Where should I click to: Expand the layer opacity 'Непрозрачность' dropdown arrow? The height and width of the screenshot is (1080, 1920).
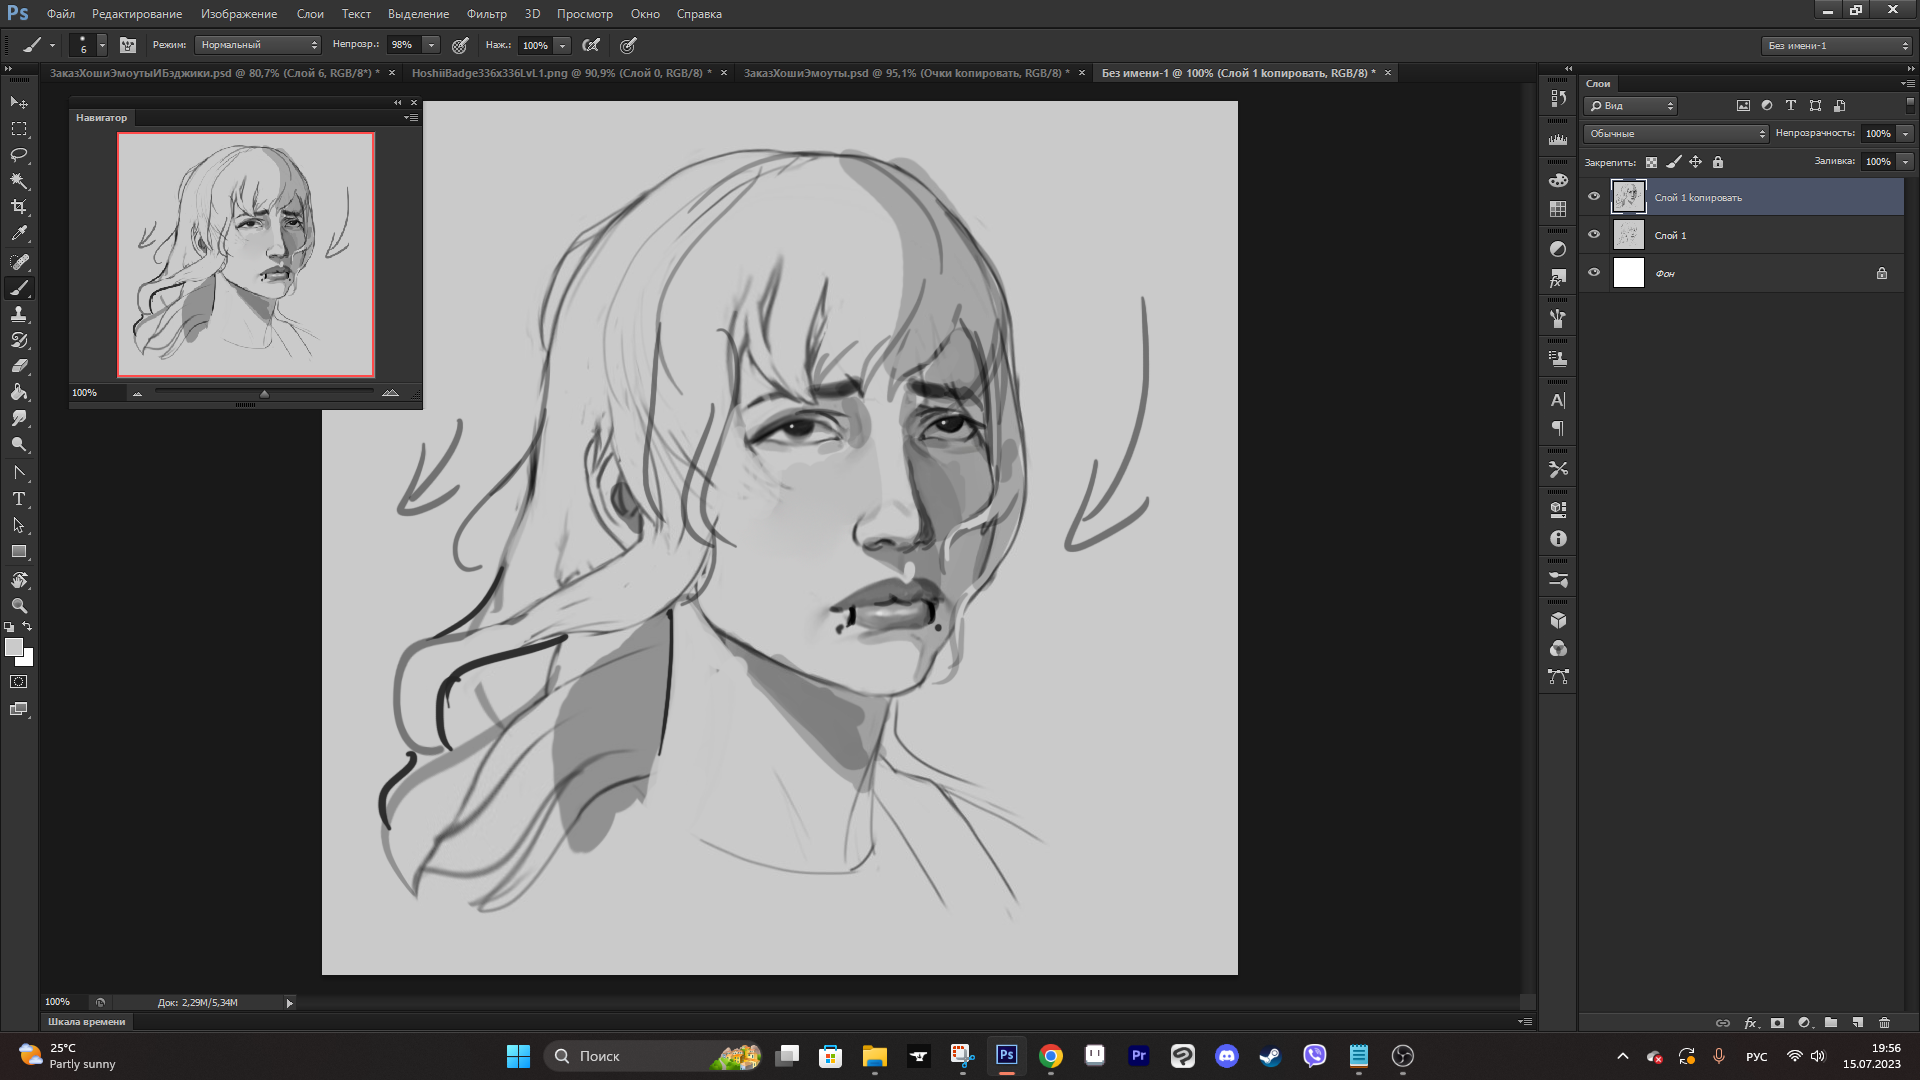point(1905,134)
